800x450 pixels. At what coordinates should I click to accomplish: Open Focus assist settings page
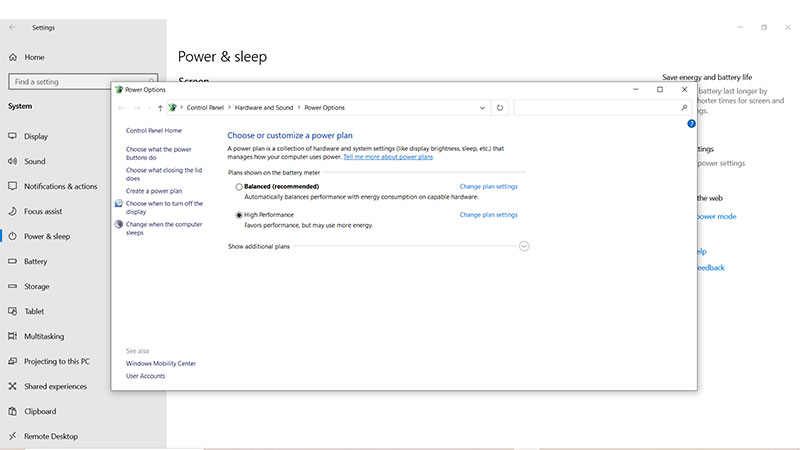pyautogui.click(x=43, y=211)
